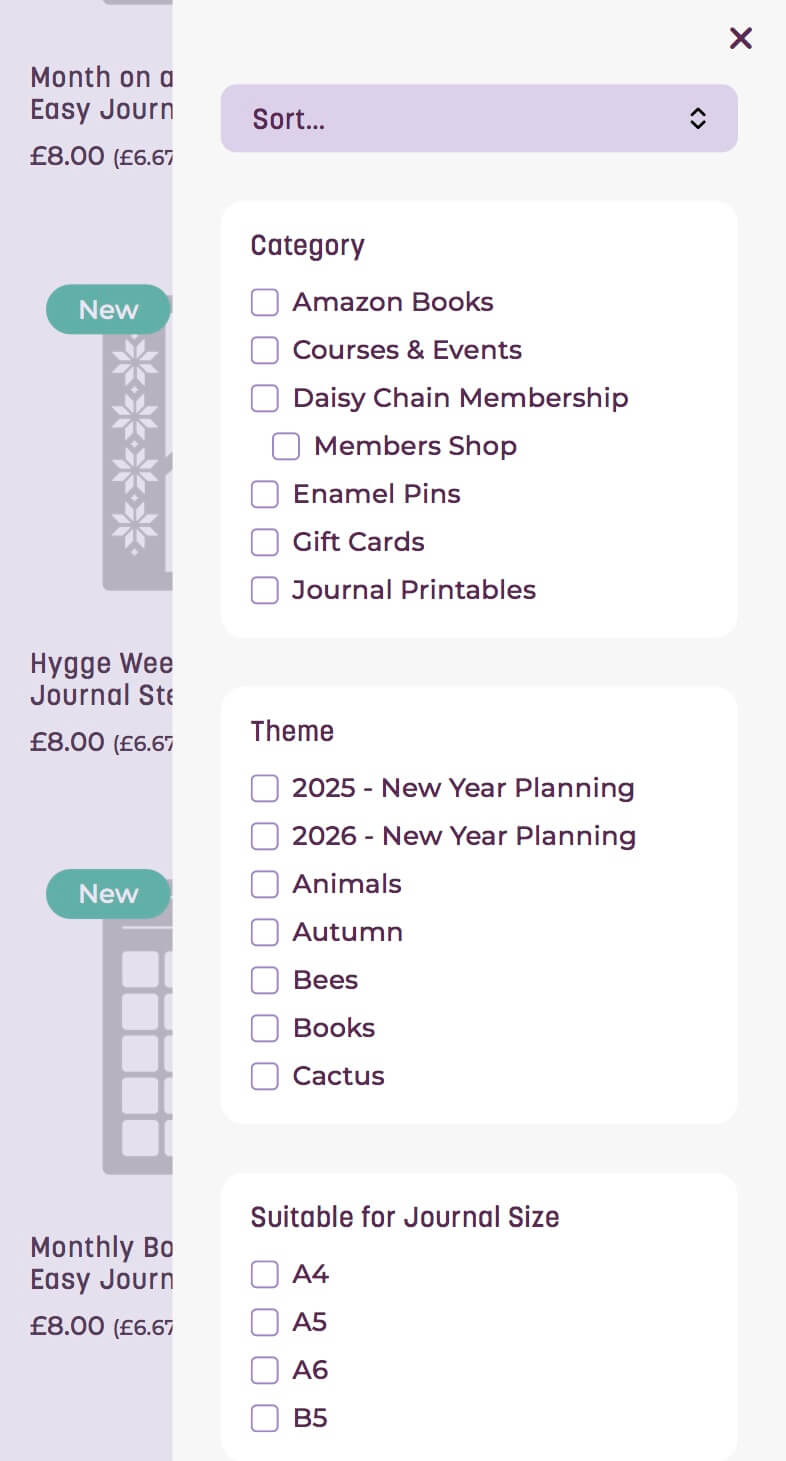Close the filter panel with X icon
This screenshot has height=1461, width=786.
click(740, 38)
